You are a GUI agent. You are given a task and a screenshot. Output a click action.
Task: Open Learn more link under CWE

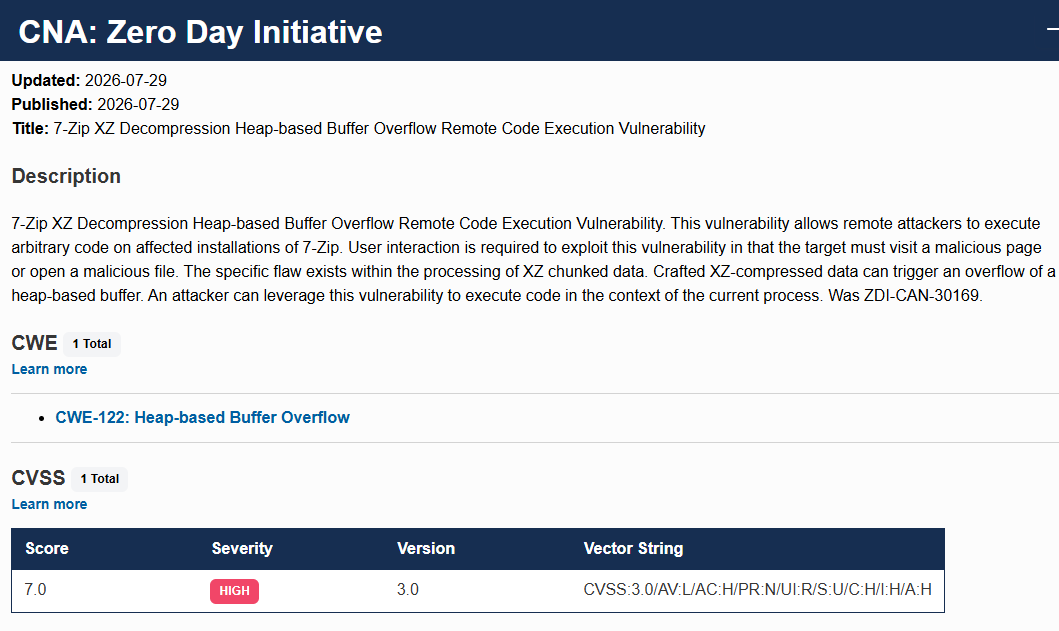[49, 369]
